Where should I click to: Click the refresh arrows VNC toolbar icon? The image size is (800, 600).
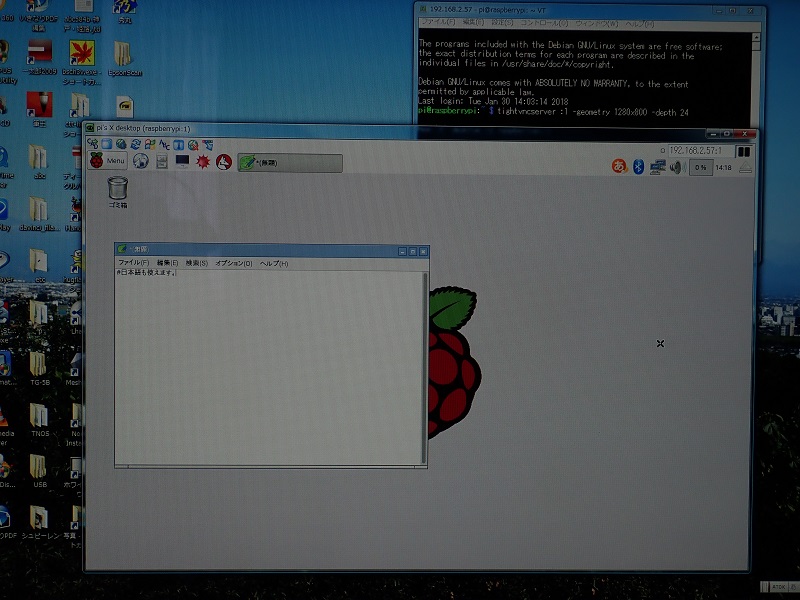click(x=135, y=144)
